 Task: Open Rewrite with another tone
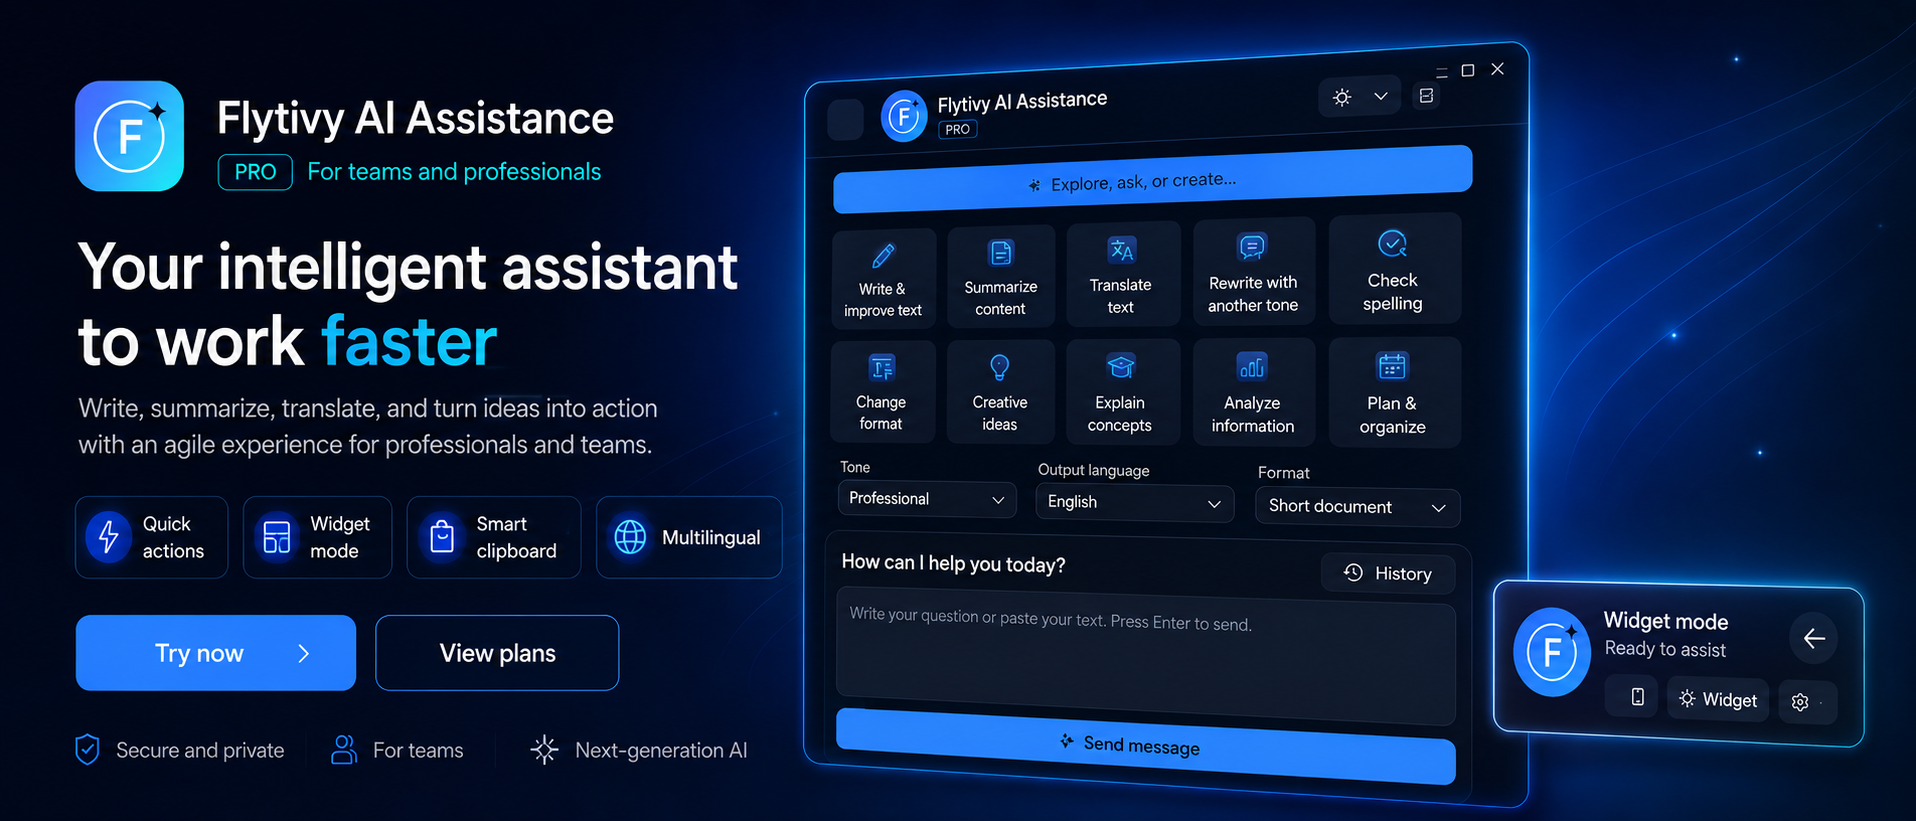[1253, 272]
